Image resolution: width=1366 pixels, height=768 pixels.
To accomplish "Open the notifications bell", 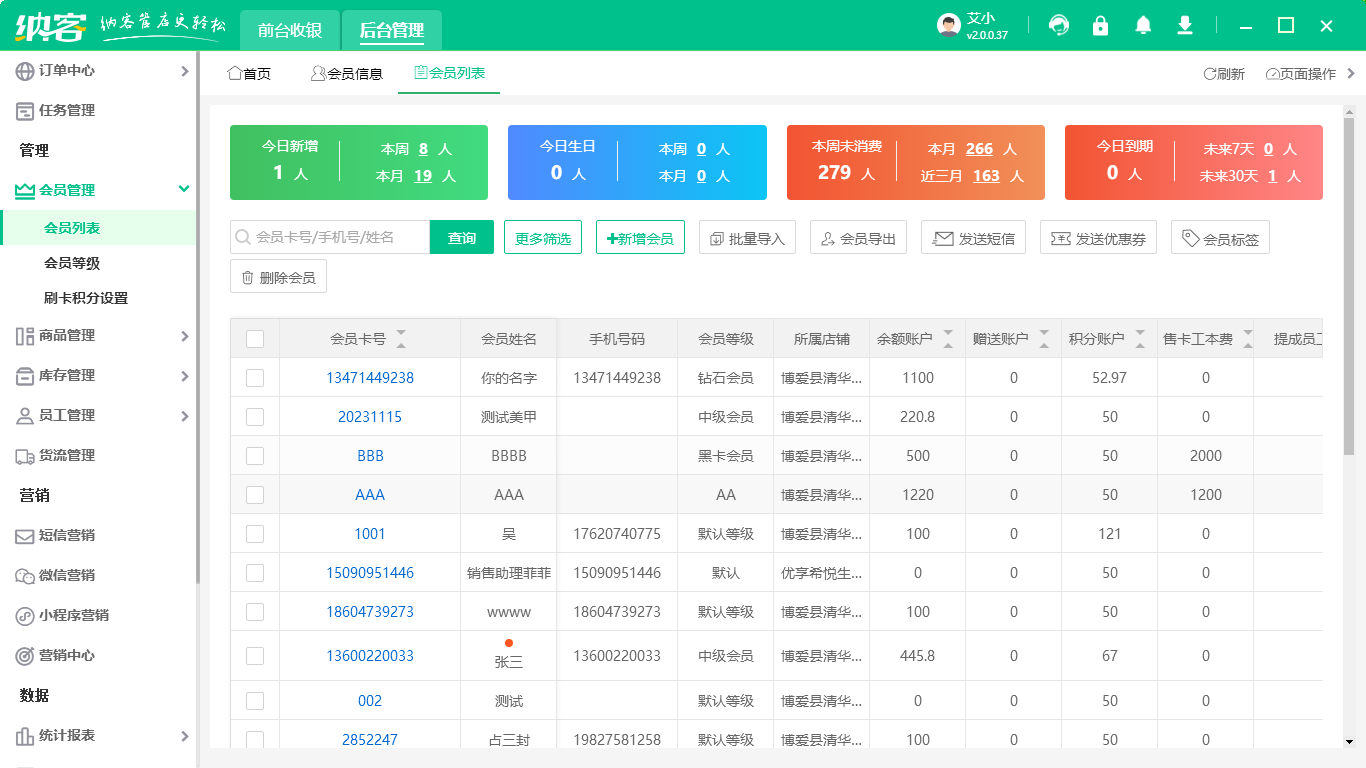I will pos(1143,26).
